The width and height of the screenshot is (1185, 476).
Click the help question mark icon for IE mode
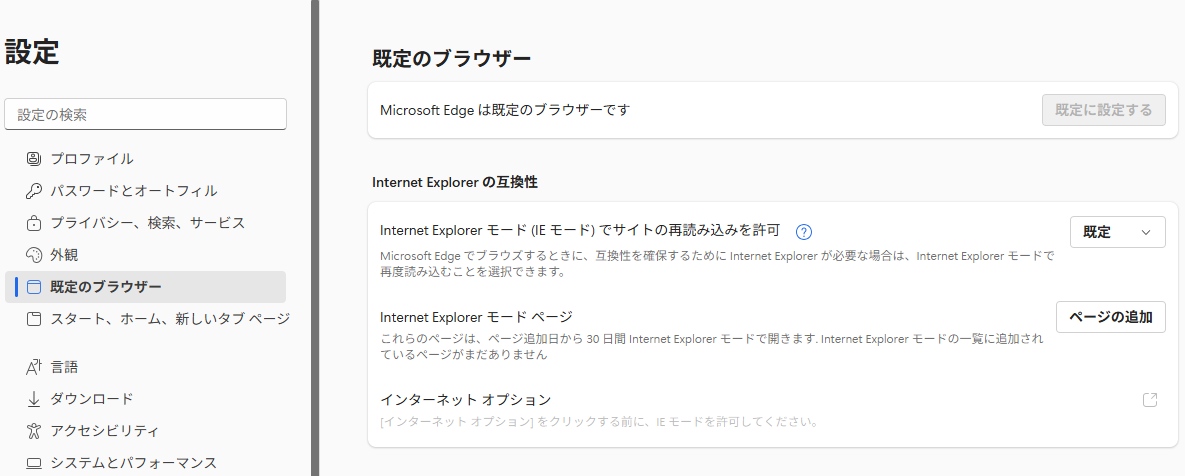803,232
